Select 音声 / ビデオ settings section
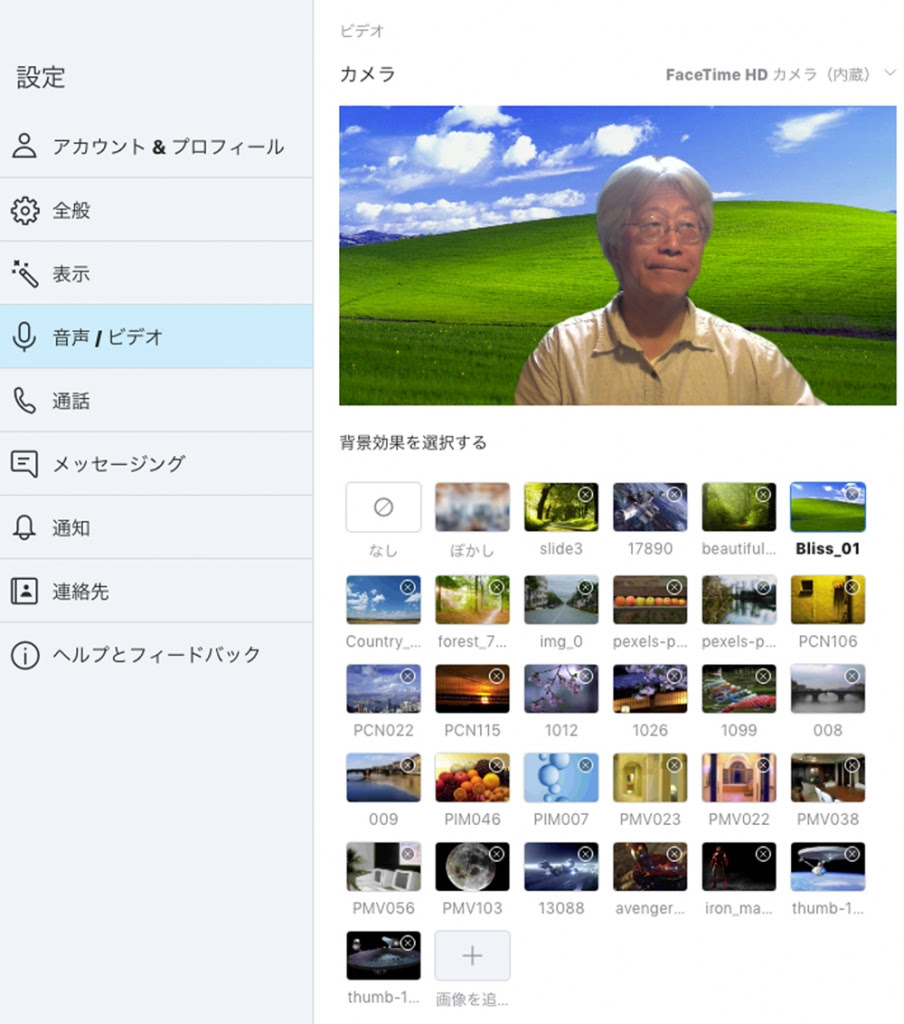 [x=156, y=337]
